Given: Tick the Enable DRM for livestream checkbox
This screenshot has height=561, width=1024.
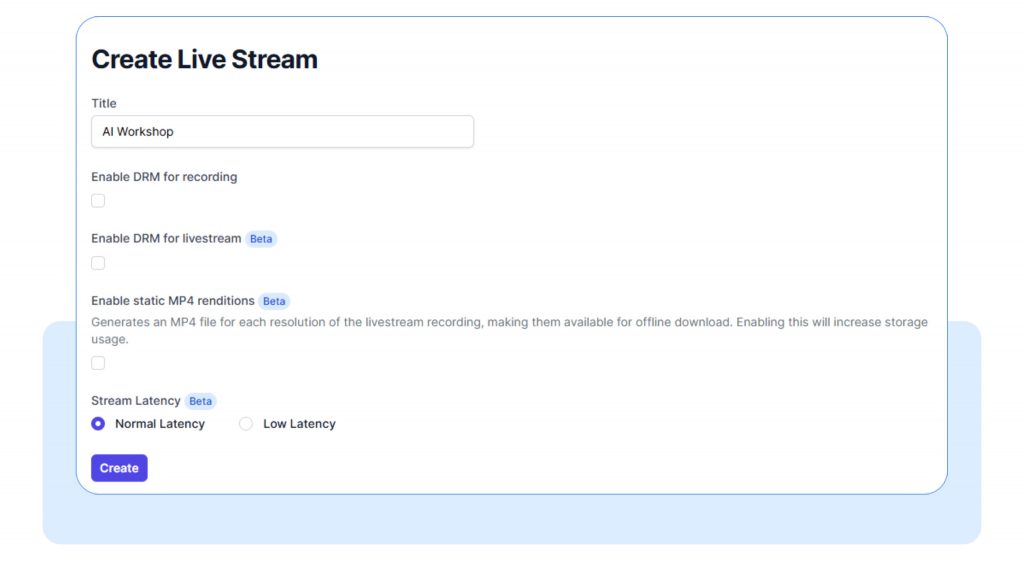Looking at the screenshot, I should point(98,264).
